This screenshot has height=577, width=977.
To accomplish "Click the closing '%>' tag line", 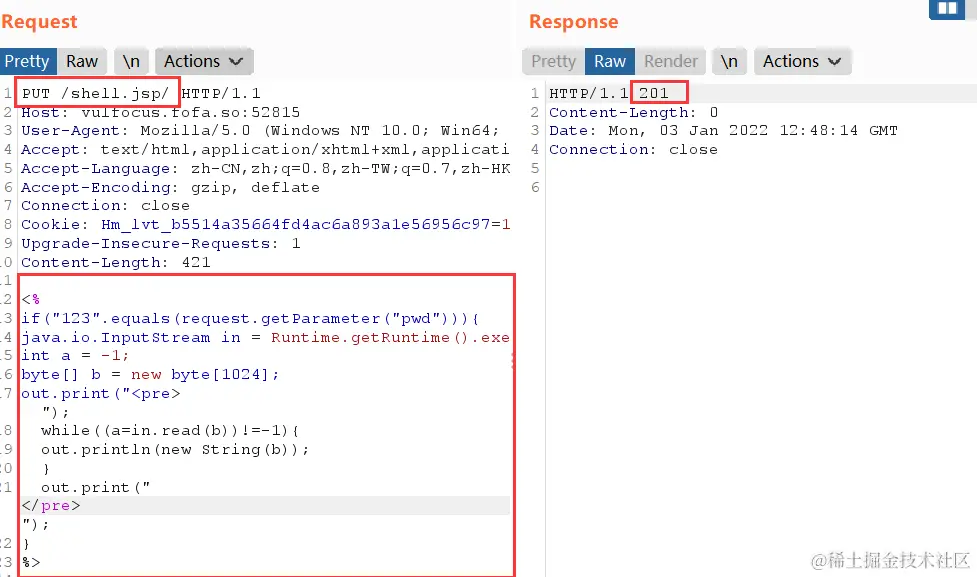I will (31, 562).
